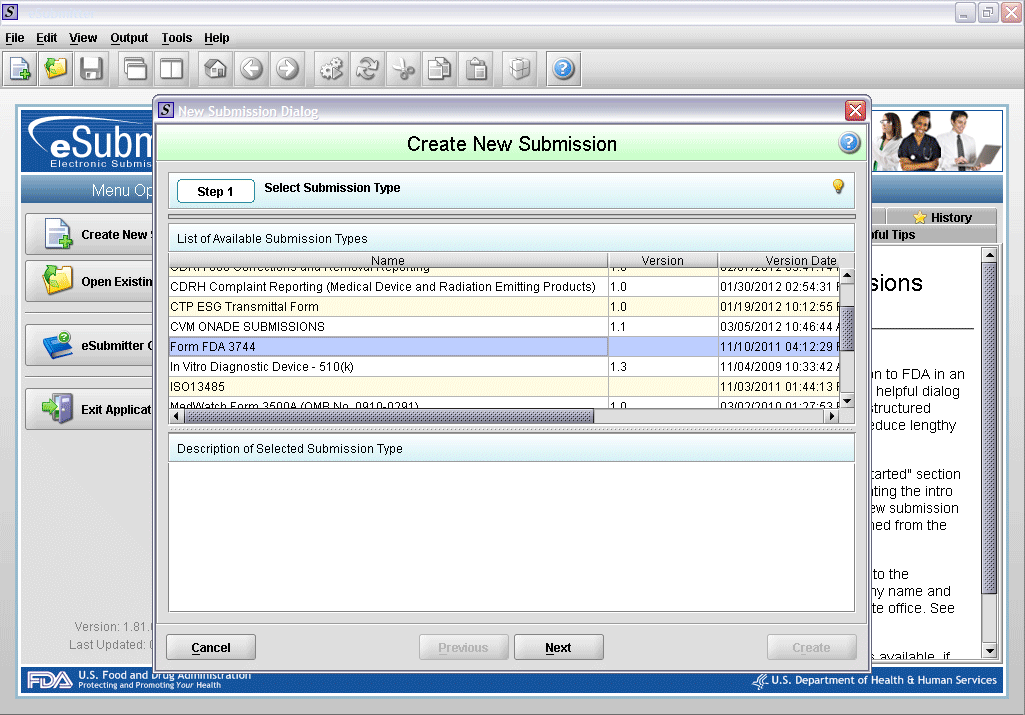
Task: Close the New Submission Dialog
Action: tap(854, 110)
